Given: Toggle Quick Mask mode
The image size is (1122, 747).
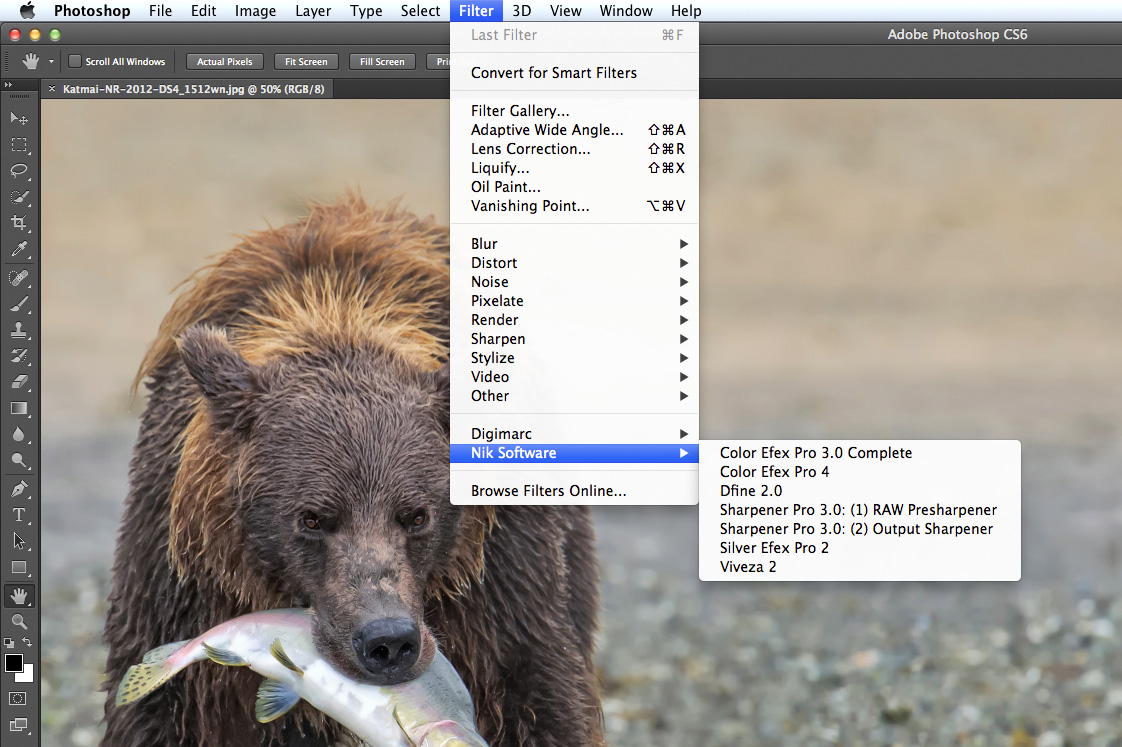Looking at the screenshot, I should [x=19, y=698].
